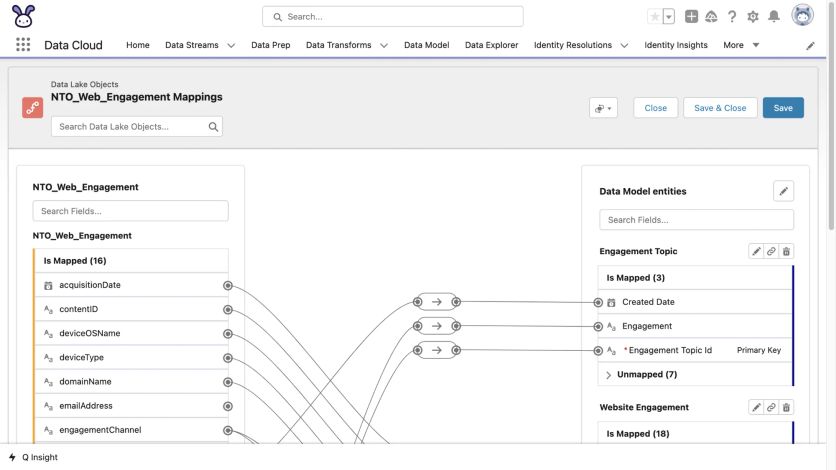Click the red Data Lake Object mapping icon
The image size is (836, 470).
[33, 108]
